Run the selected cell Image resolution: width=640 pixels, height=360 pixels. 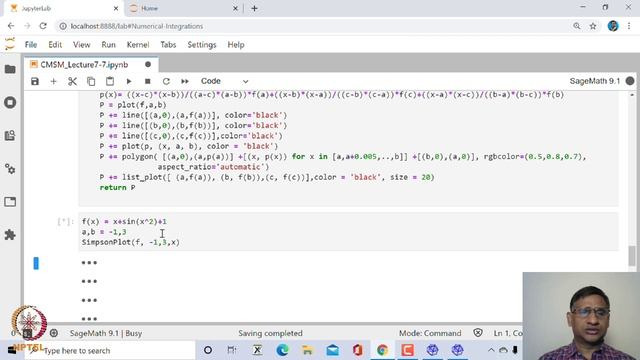tap(129, 81)
